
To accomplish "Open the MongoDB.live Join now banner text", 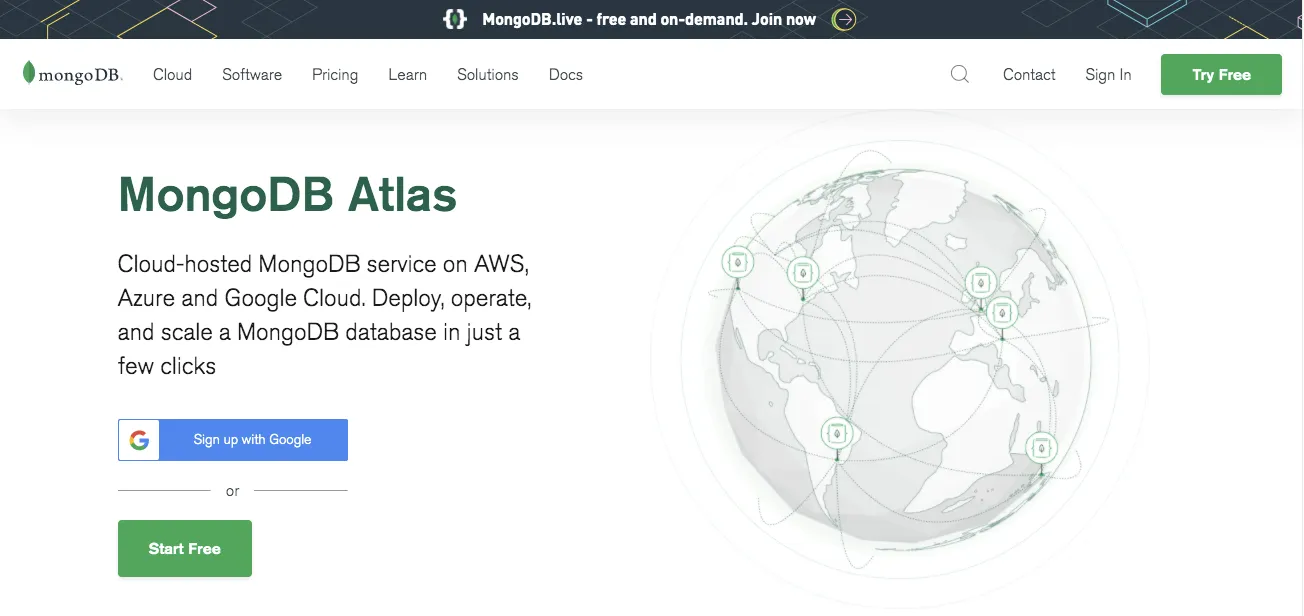I will coord(649,19).
